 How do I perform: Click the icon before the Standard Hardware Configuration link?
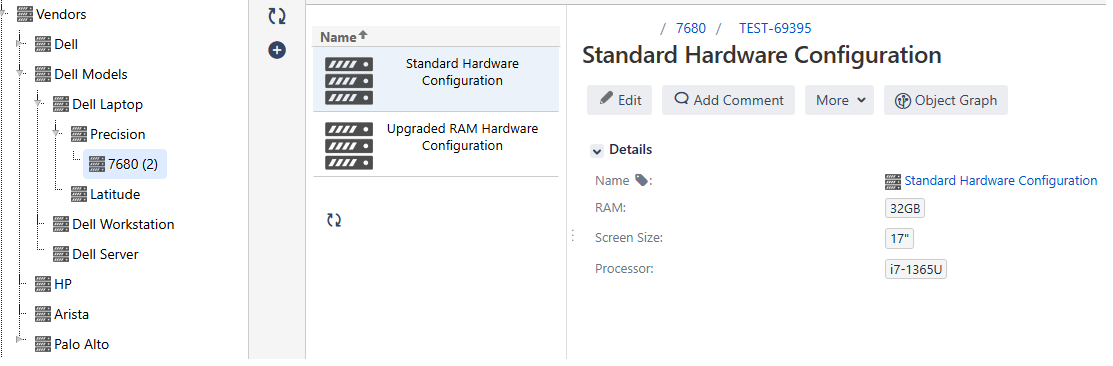tap(893, 182)
